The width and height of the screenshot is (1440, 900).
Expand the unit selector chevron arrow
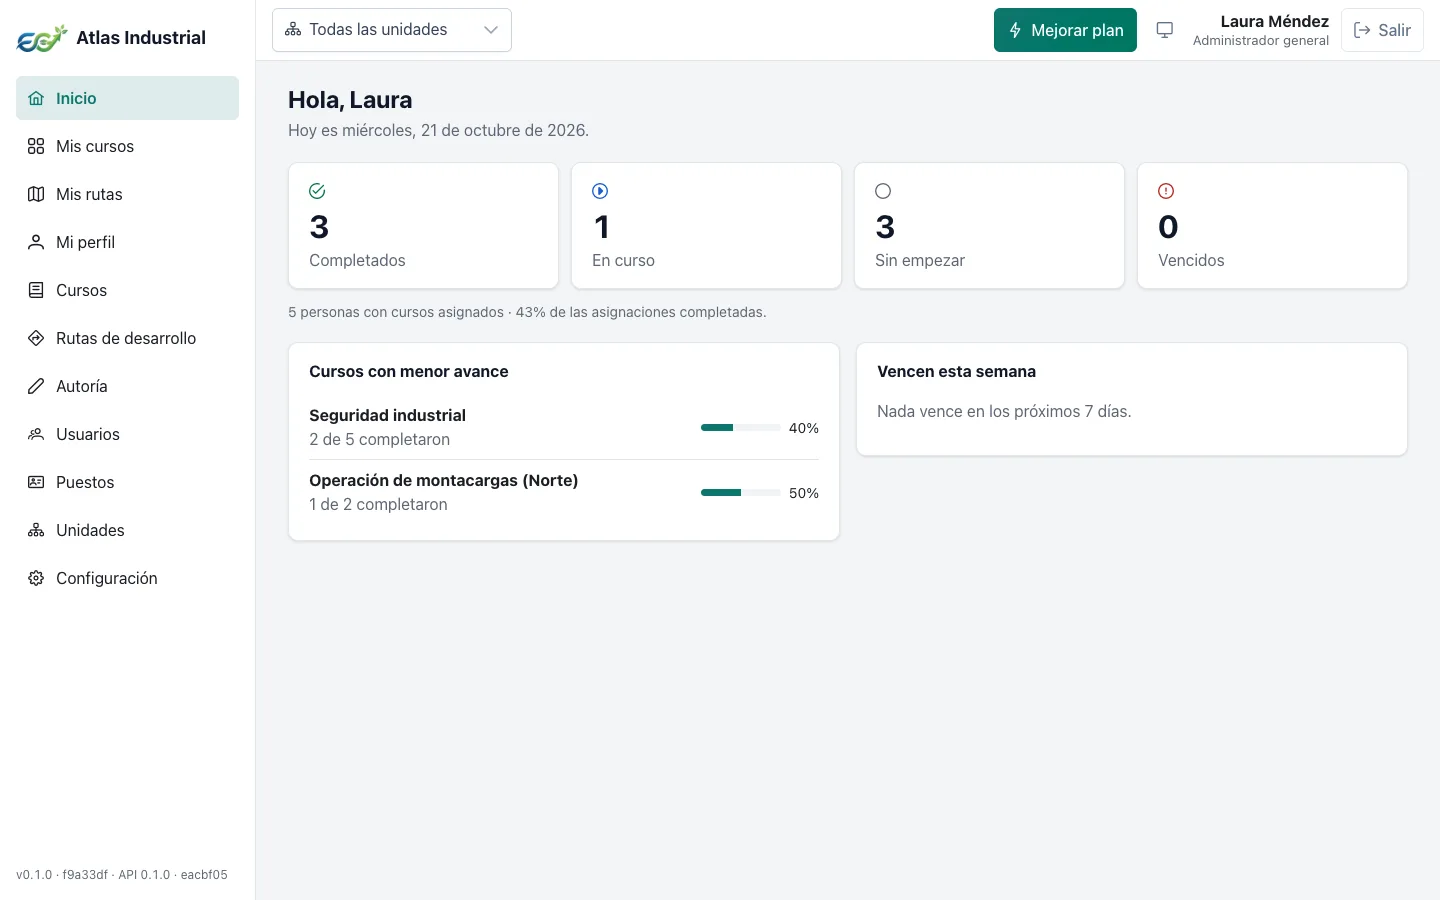[491, 30]
